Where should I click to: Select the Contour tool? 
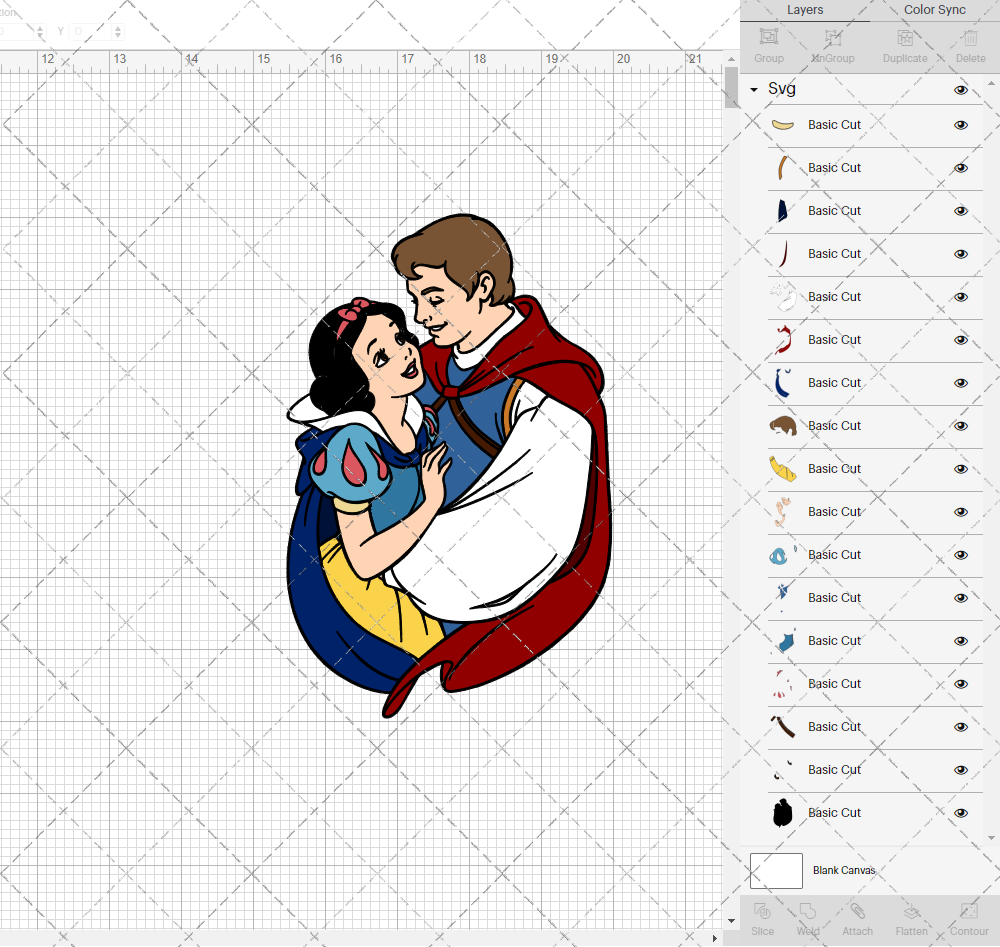pos(969,911)
